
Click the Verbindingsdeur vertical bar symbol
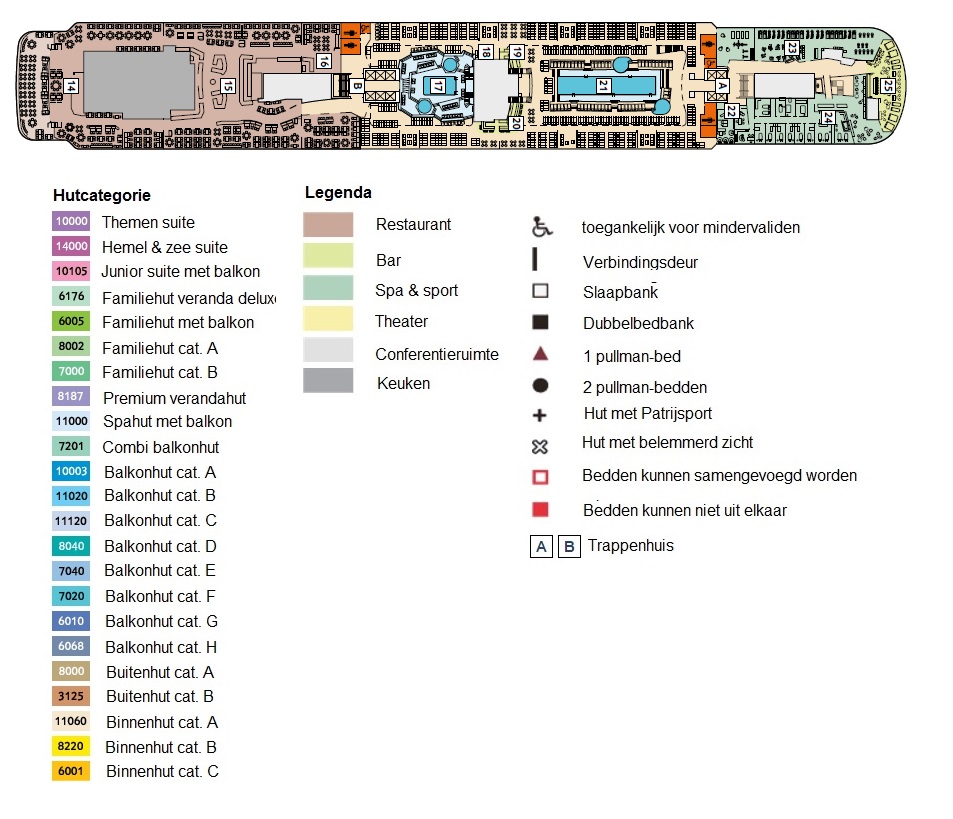(x=537, y=260)
